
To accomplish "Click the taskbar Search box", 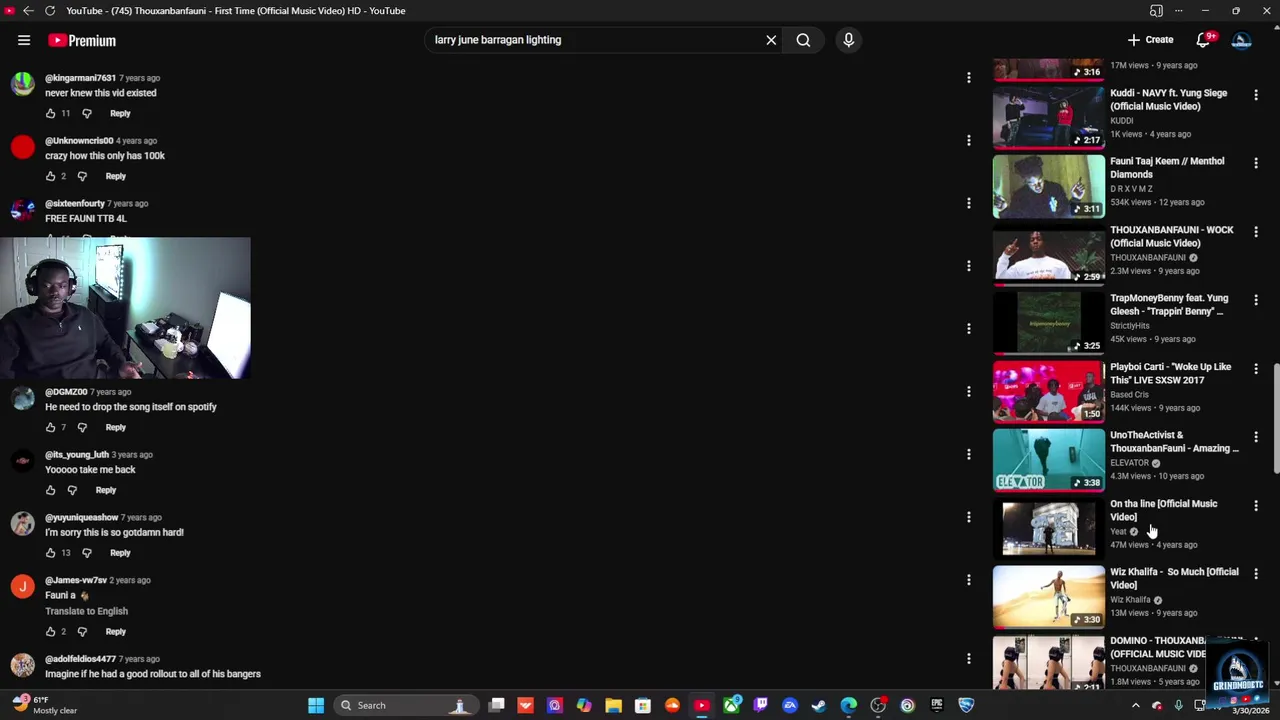I will pos(405,705).
